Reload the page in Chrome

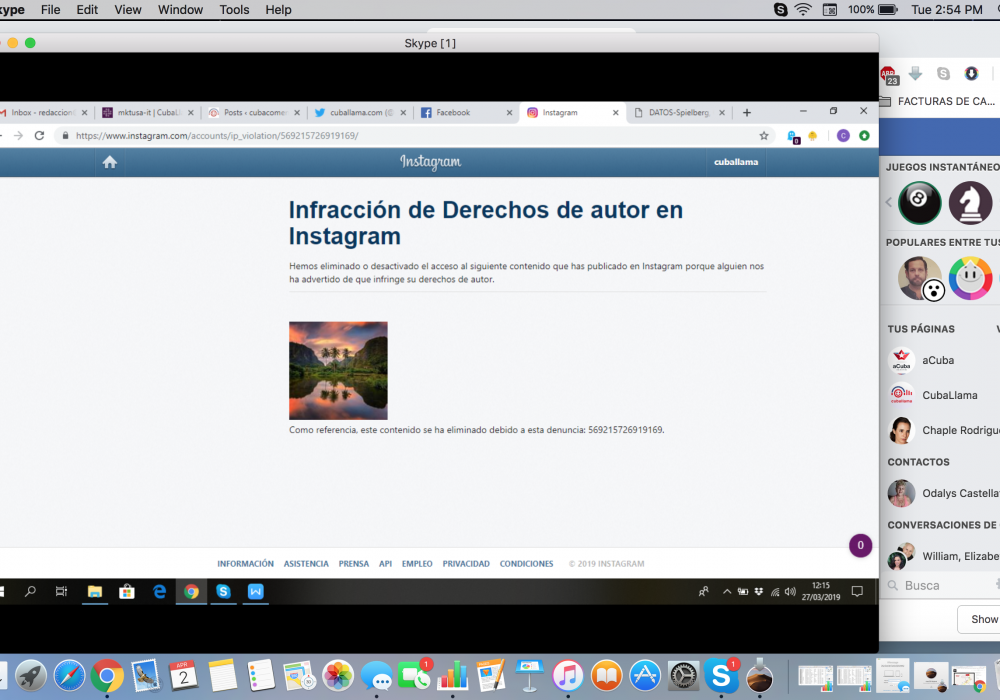(39, 136)
